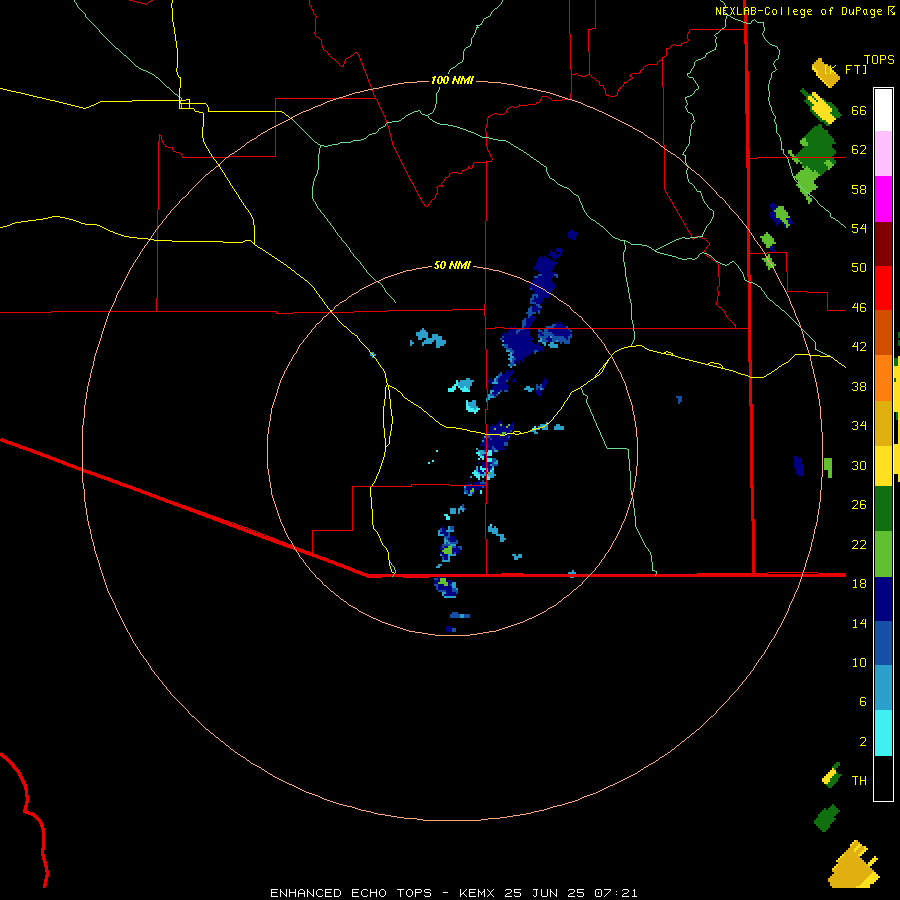Click the legend value 58
The image size is (900, 900).
coord(859,189)
